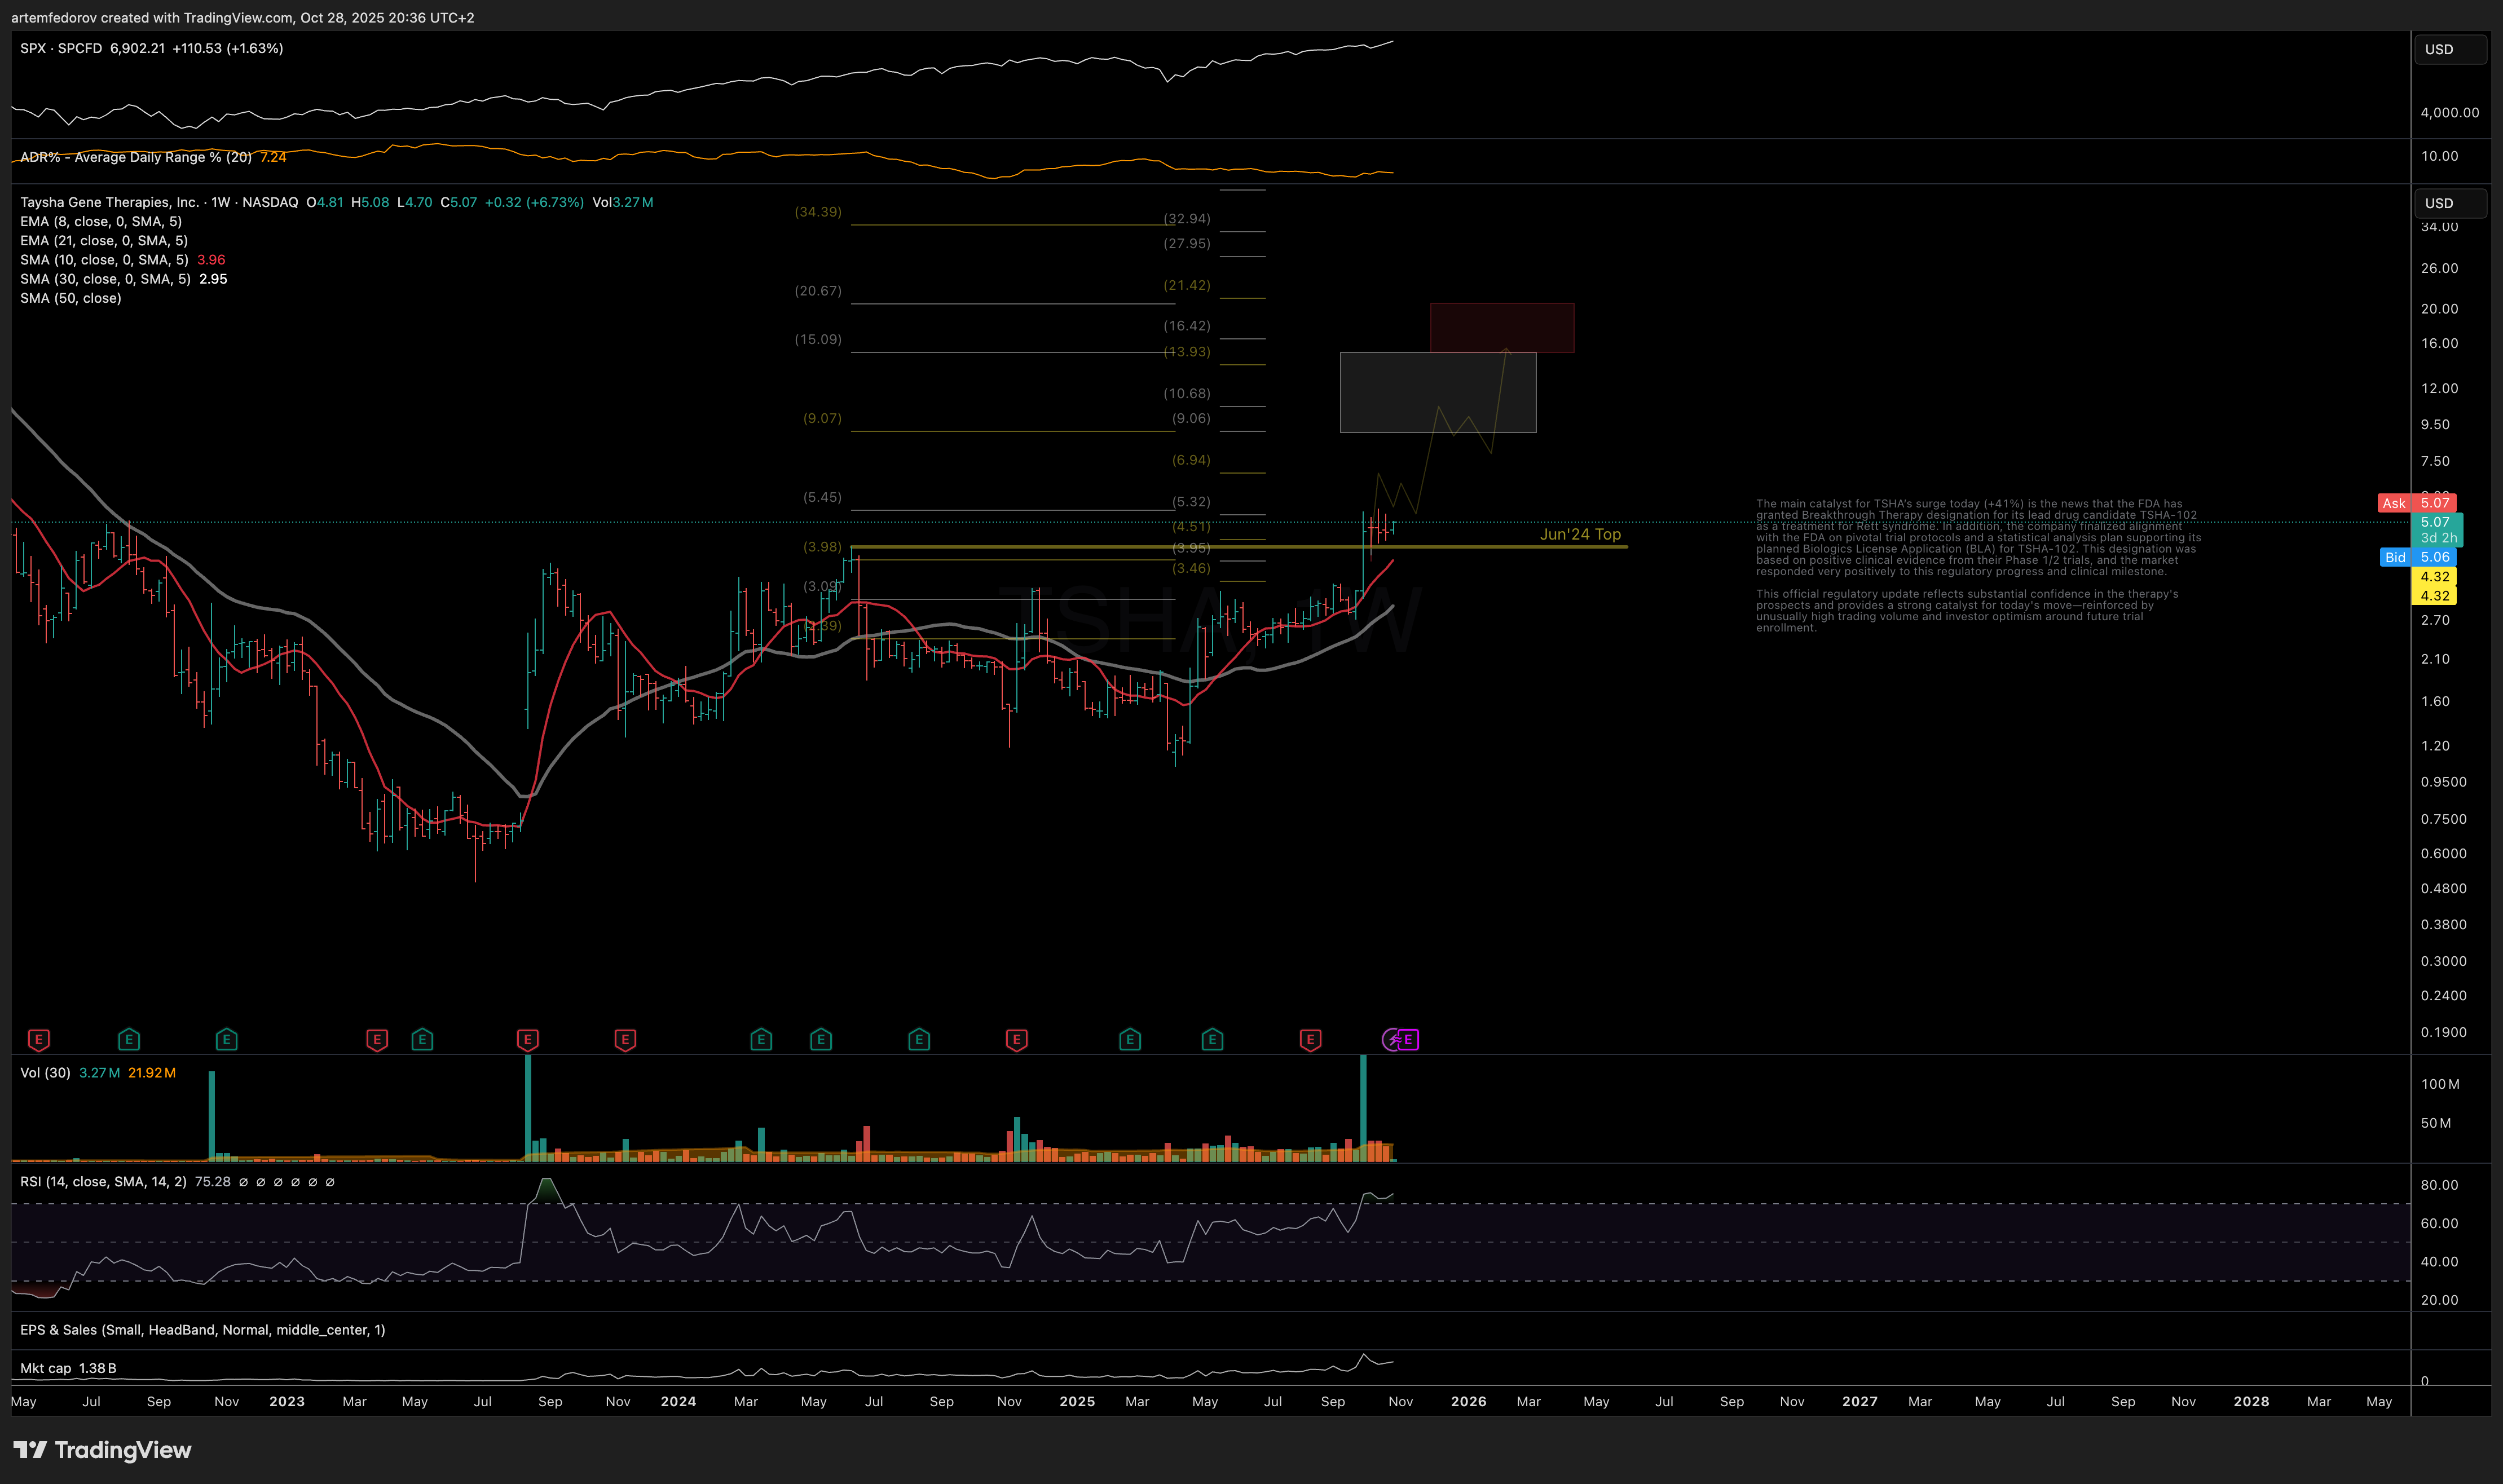This screenshot has height=1484, width=2503.
Task: Click the ADR% value 7.24
Action: pyautogui.click(x=273, y=157)
